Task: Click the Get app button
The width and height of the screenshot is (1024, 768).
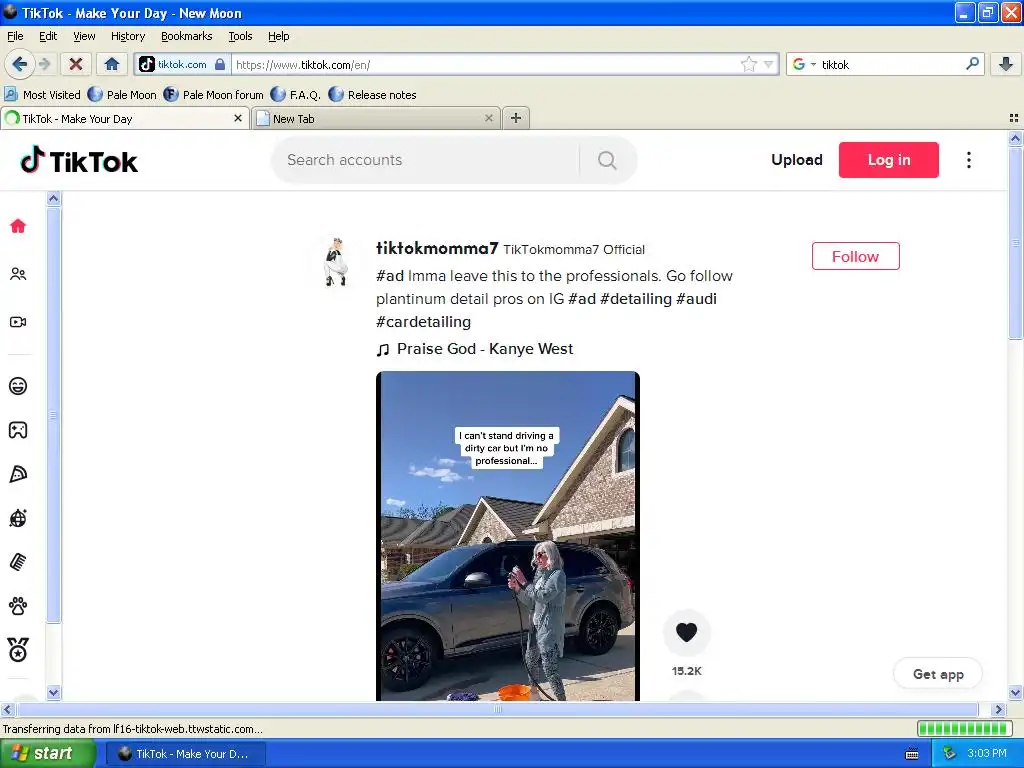Action: pyautogui.click(x=938, y=674)
